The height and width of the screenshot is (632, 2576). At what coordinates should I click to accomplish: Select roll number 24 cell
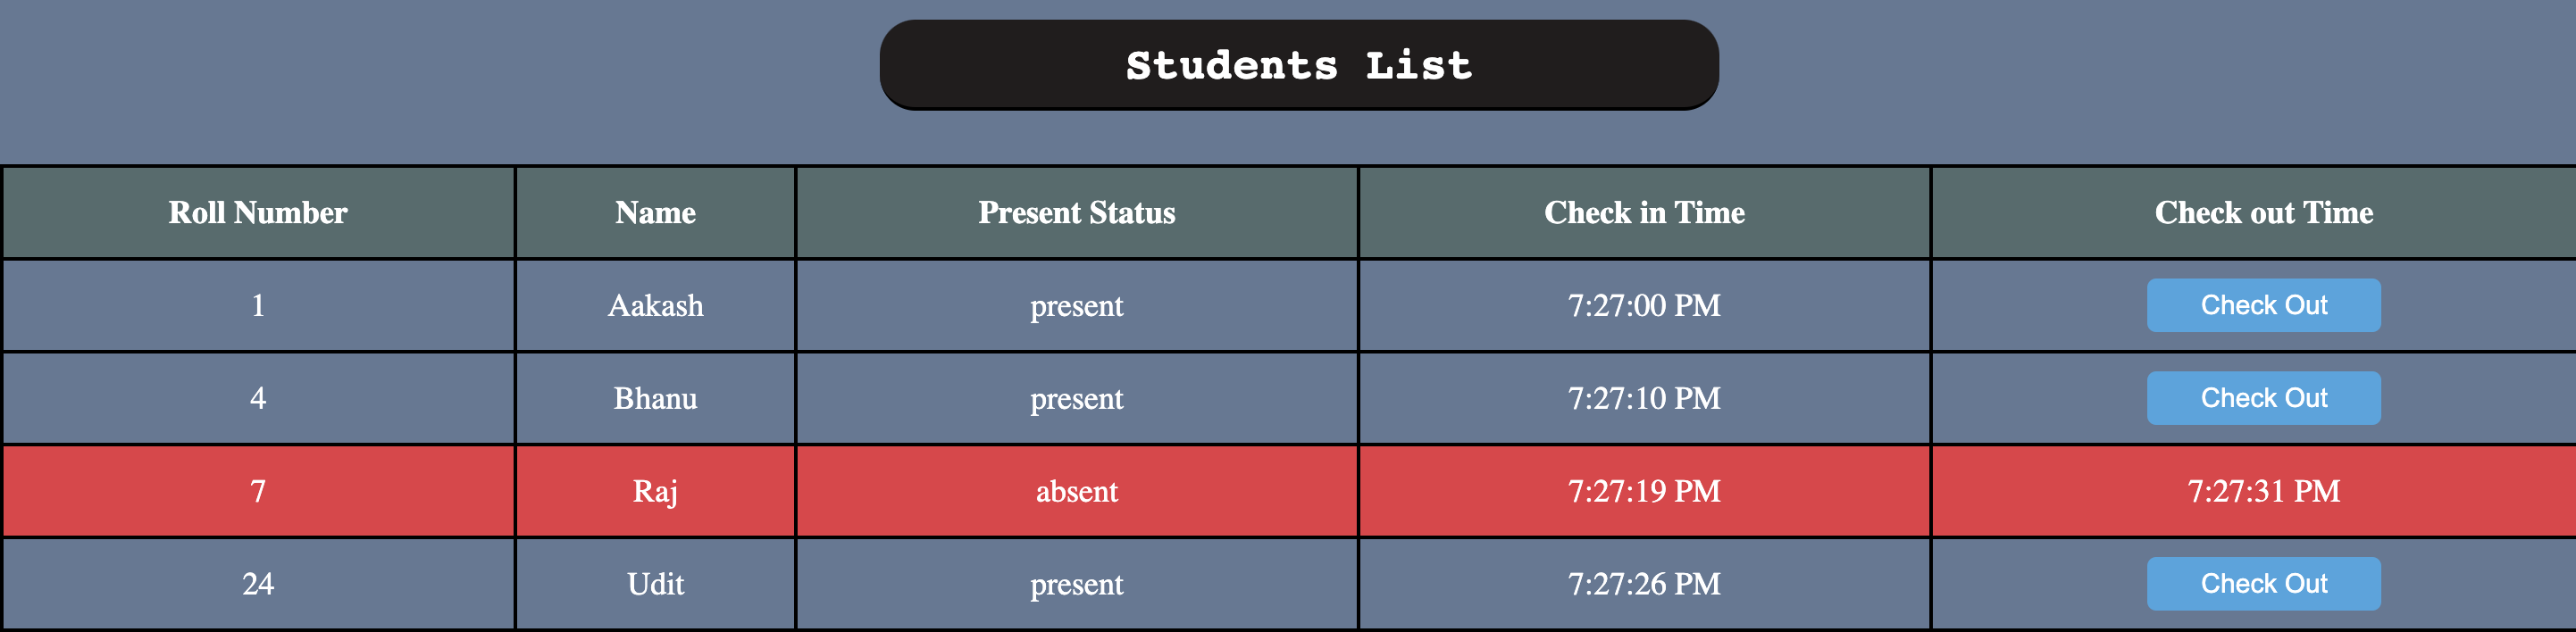(257, 583)
